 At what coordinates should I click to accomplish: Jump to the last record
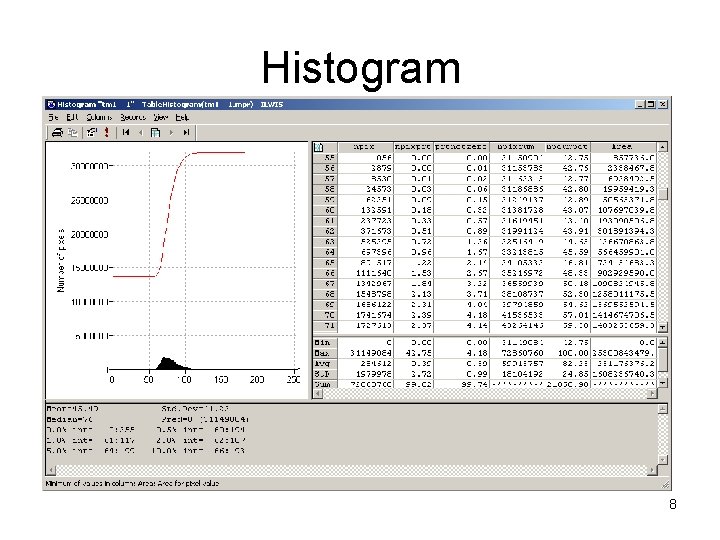point(186,133)
